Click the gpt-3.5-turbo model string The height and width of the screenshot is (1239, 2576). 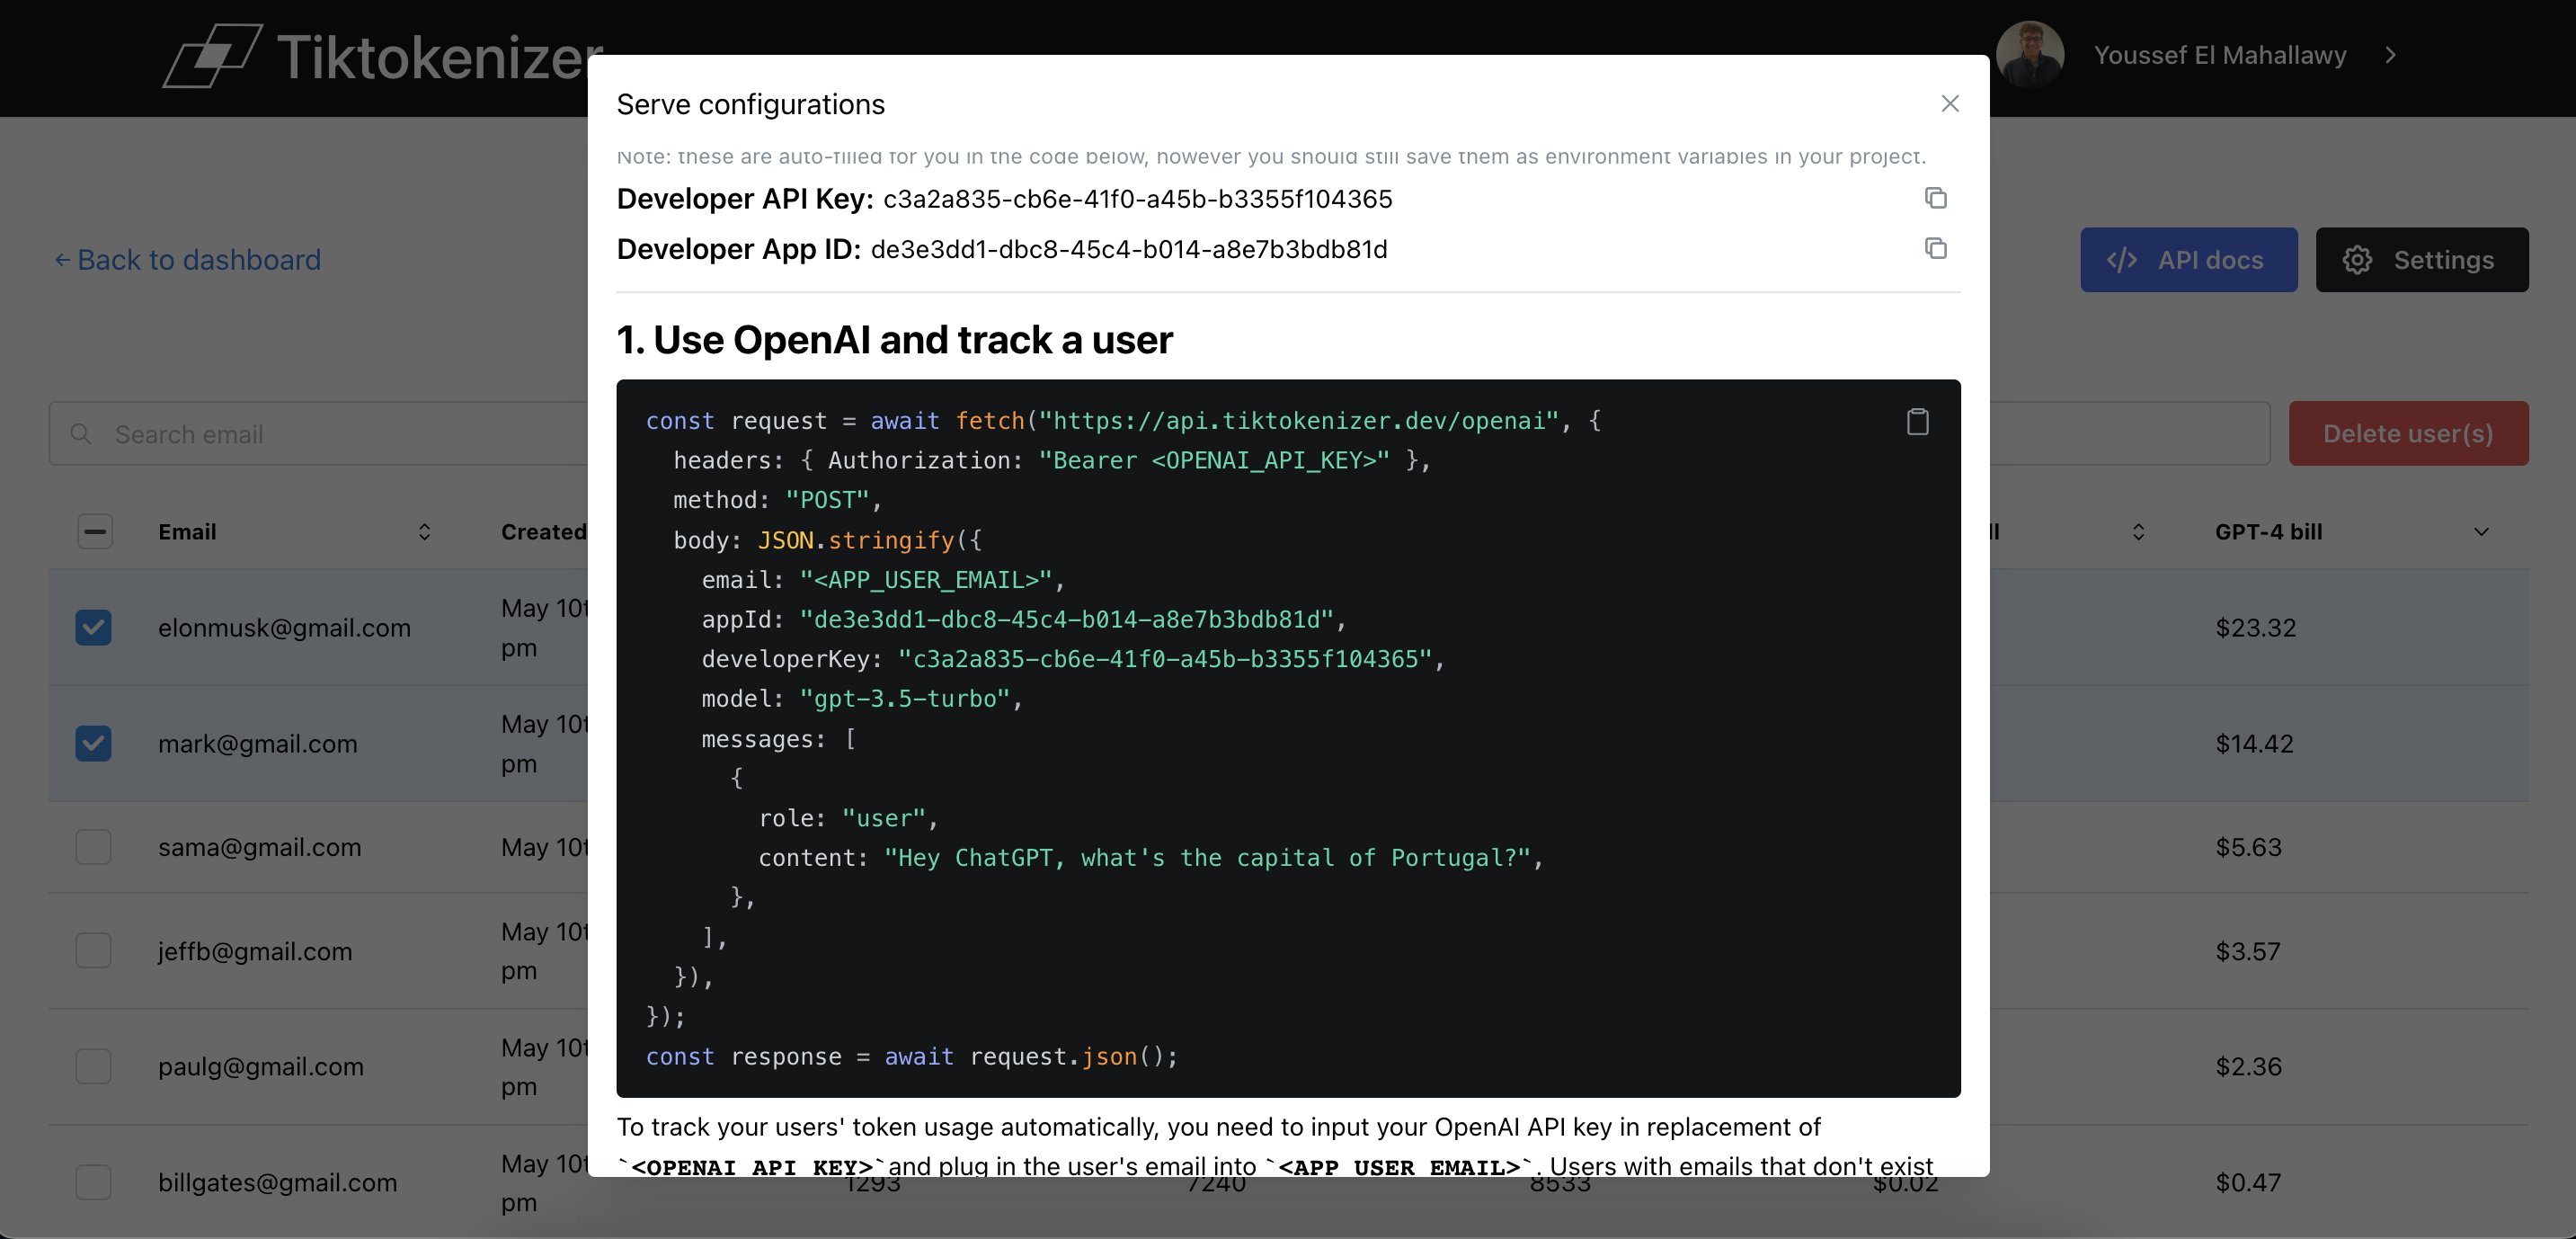tap(904, 699)
